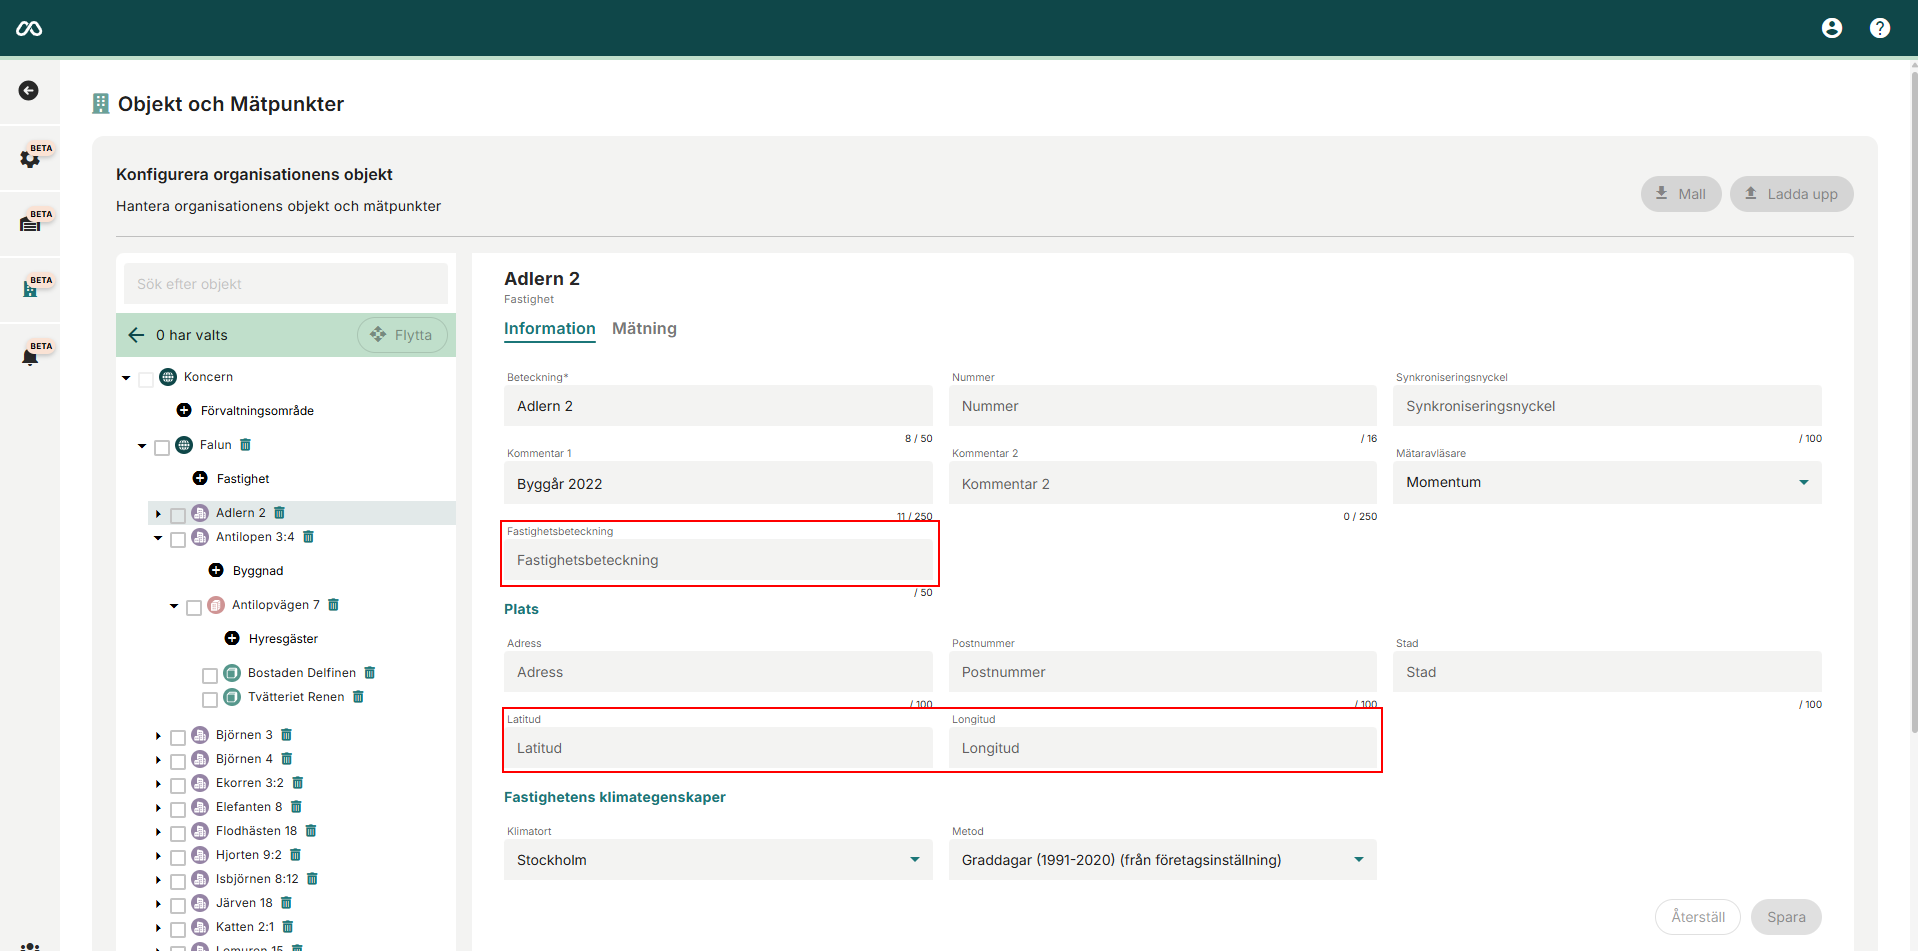The width and height of the screenshot is (1918, 951).
Task: Click the back arrow icon in left sidebar
Action: coord(29,91)
